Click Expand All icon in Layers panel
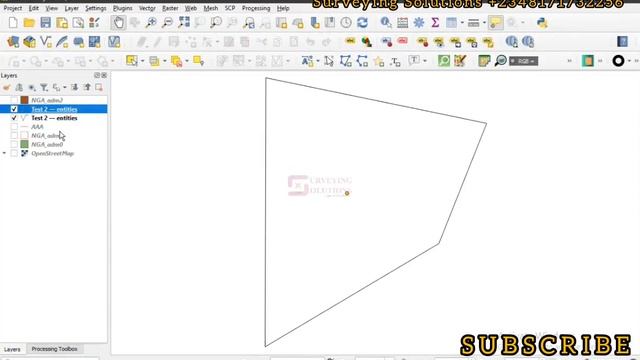 [74, 87]
